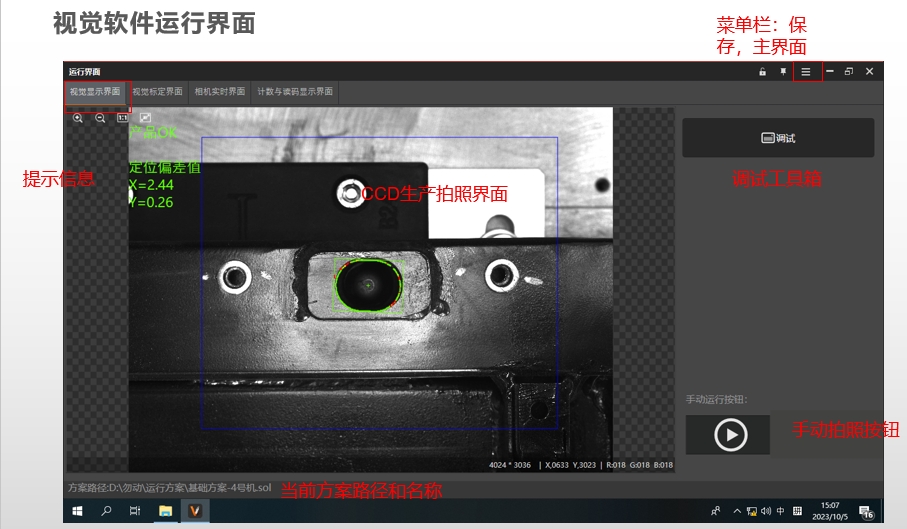Screen dimensions: 907x529
Task: Open the Windows Start menu
Action: (77, 511)
